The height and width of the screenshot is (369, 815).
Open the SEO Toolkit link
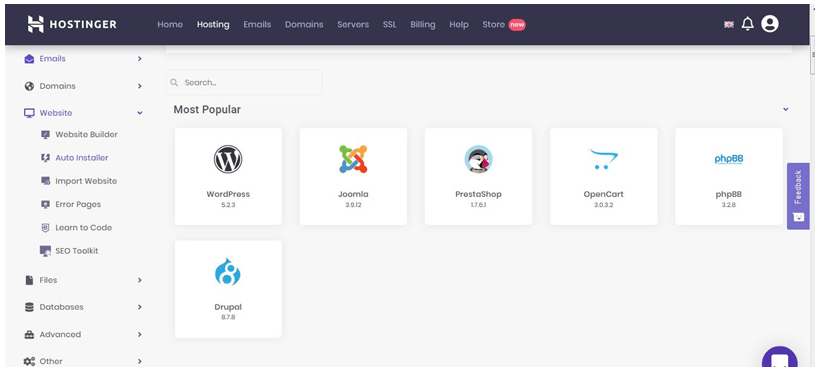76,251
